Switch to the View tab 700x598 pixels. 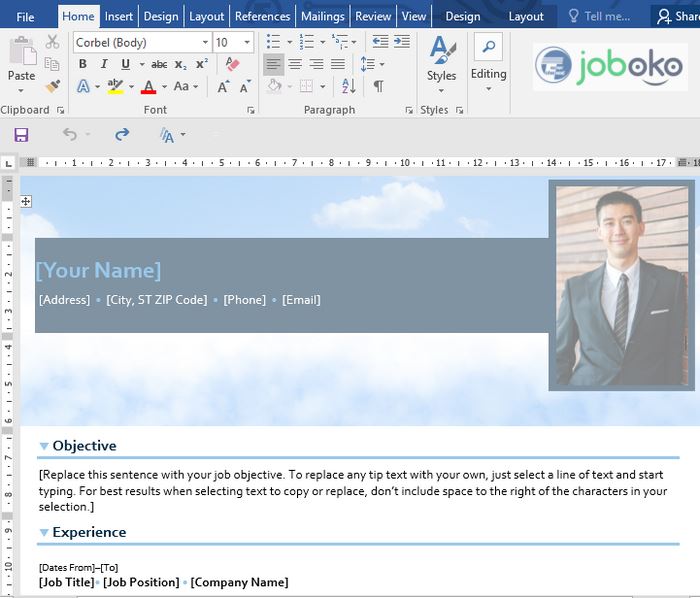(414, 17)
